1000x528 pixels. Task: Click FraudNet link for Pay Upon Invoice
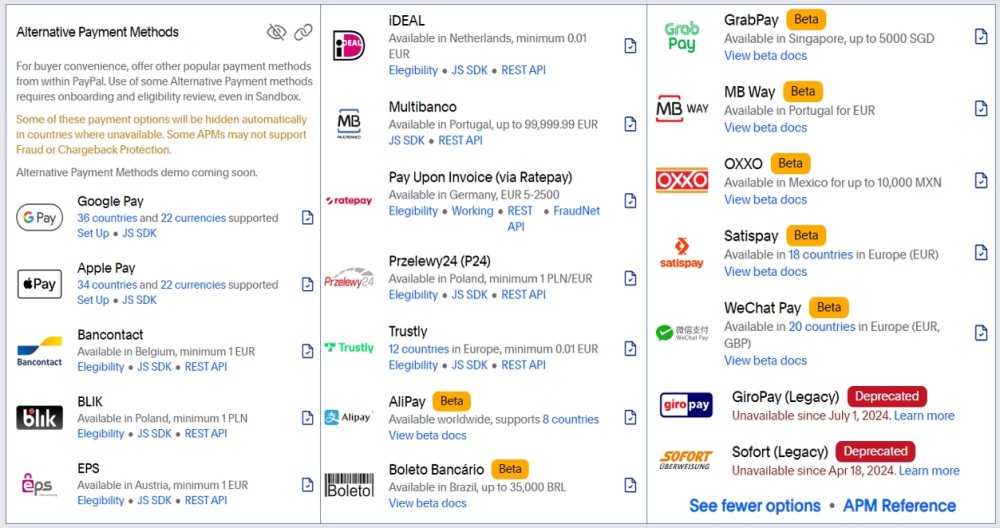[x=577, y=211]
